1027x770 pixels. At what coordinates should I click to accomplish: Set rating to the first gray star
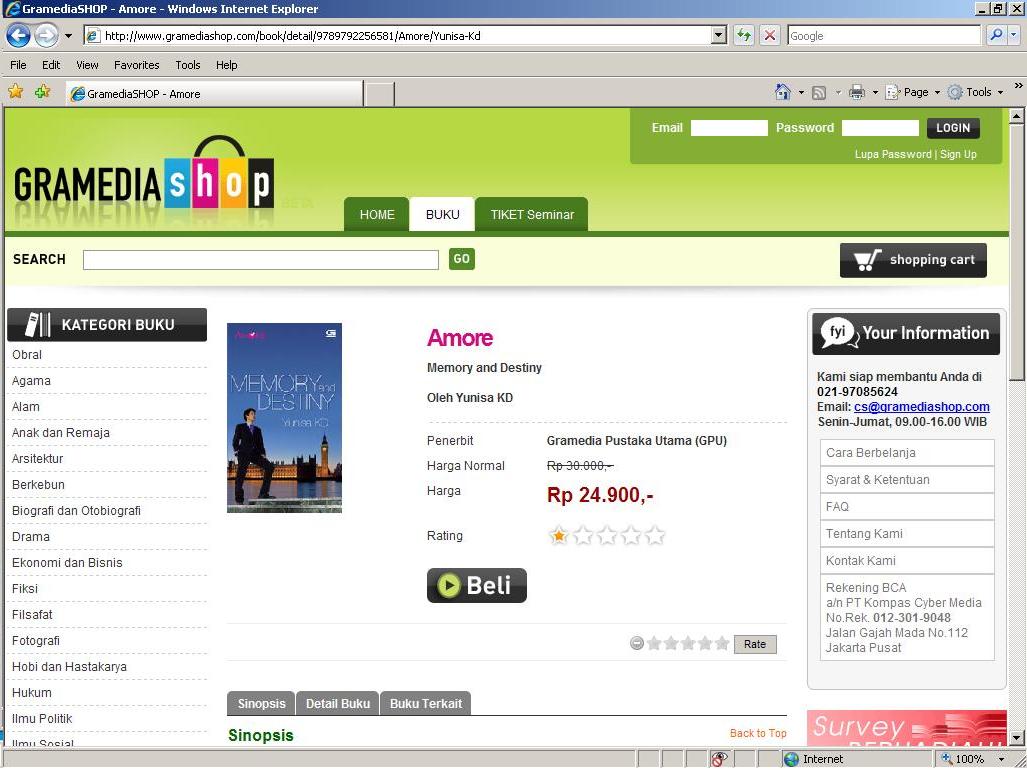pos(654,644)
